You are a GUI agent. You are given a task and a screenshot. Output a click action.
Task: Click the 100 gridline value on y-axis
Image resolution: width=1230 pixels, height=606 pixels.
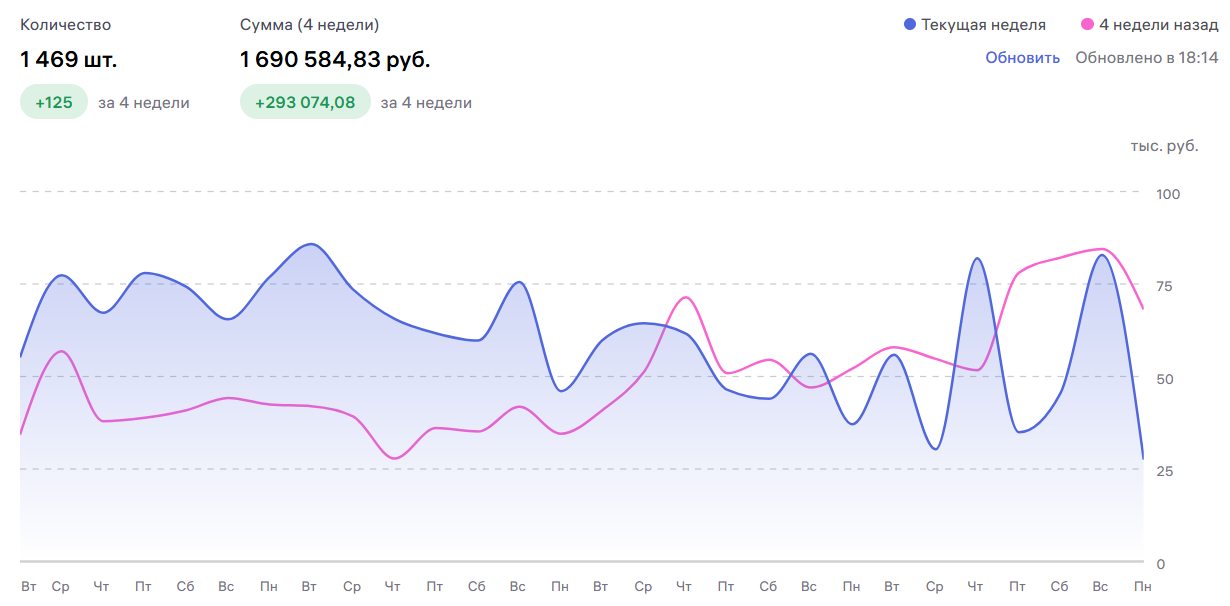tap(1168, 194)
